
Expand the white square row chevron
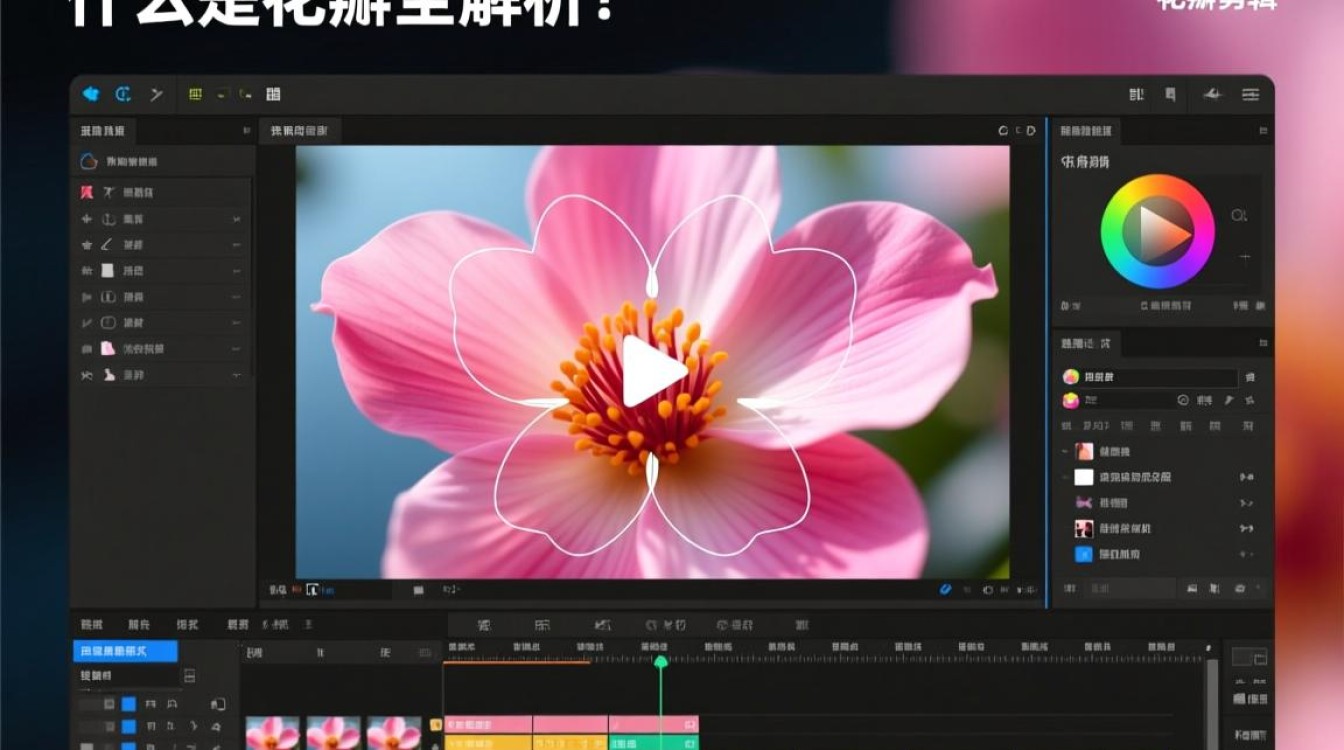click(237, 270)
